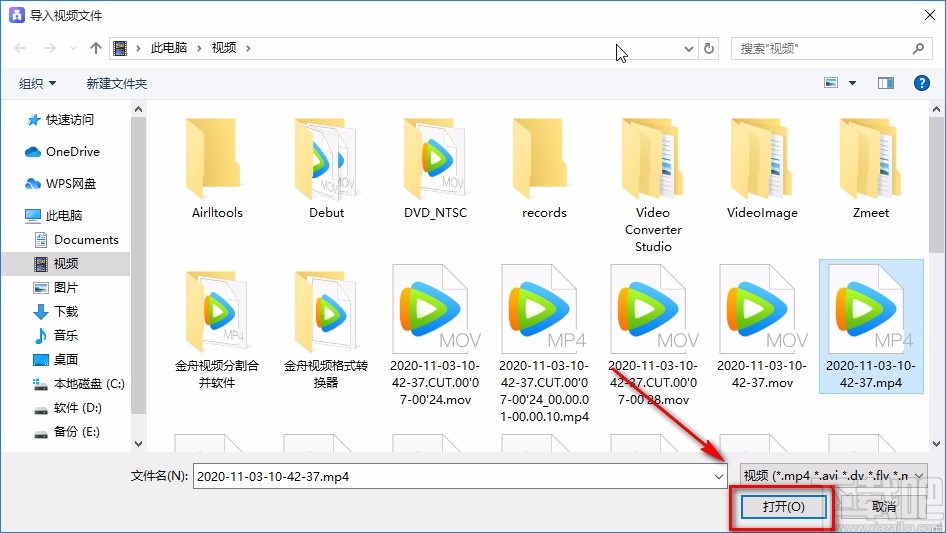This screenshot has height=533, width=946.
Task: Select the Airlltools folder
Action: point(217,169)
